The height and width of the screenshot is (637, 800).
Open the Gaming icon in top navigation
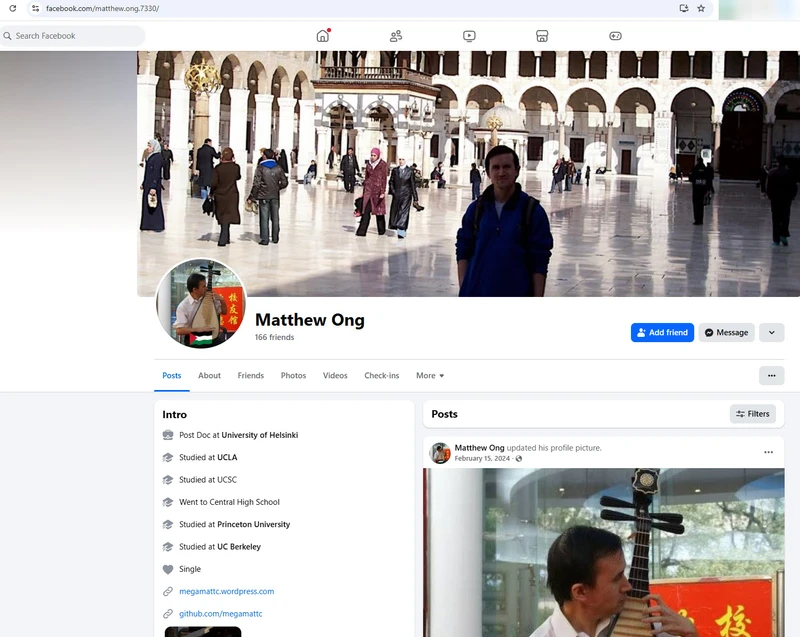(615, 36)
